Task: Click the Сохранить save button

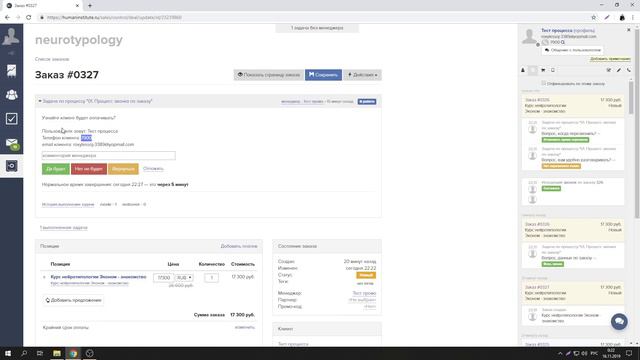Action: pos(323,75)
